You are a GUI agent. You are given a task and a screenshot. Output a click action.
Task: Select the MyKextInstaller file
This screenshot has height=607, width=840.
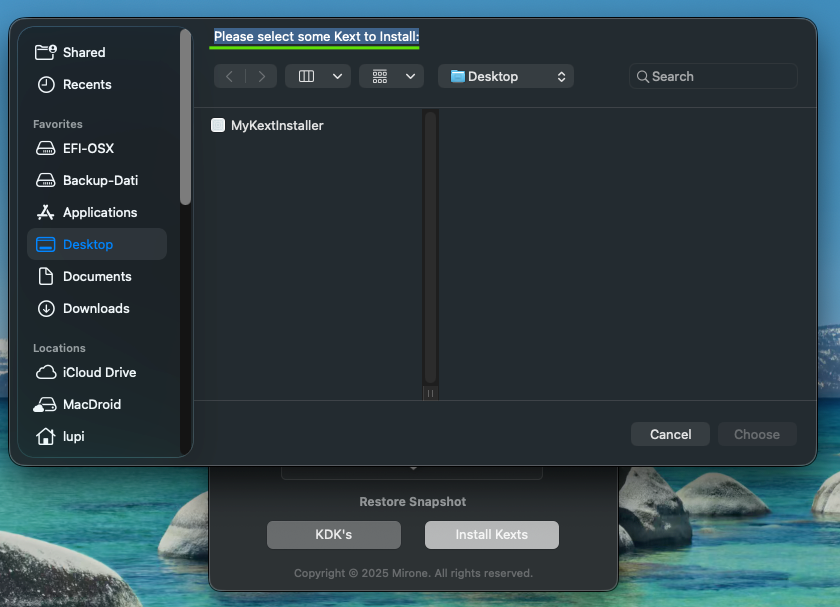click(x=277, y=125)
